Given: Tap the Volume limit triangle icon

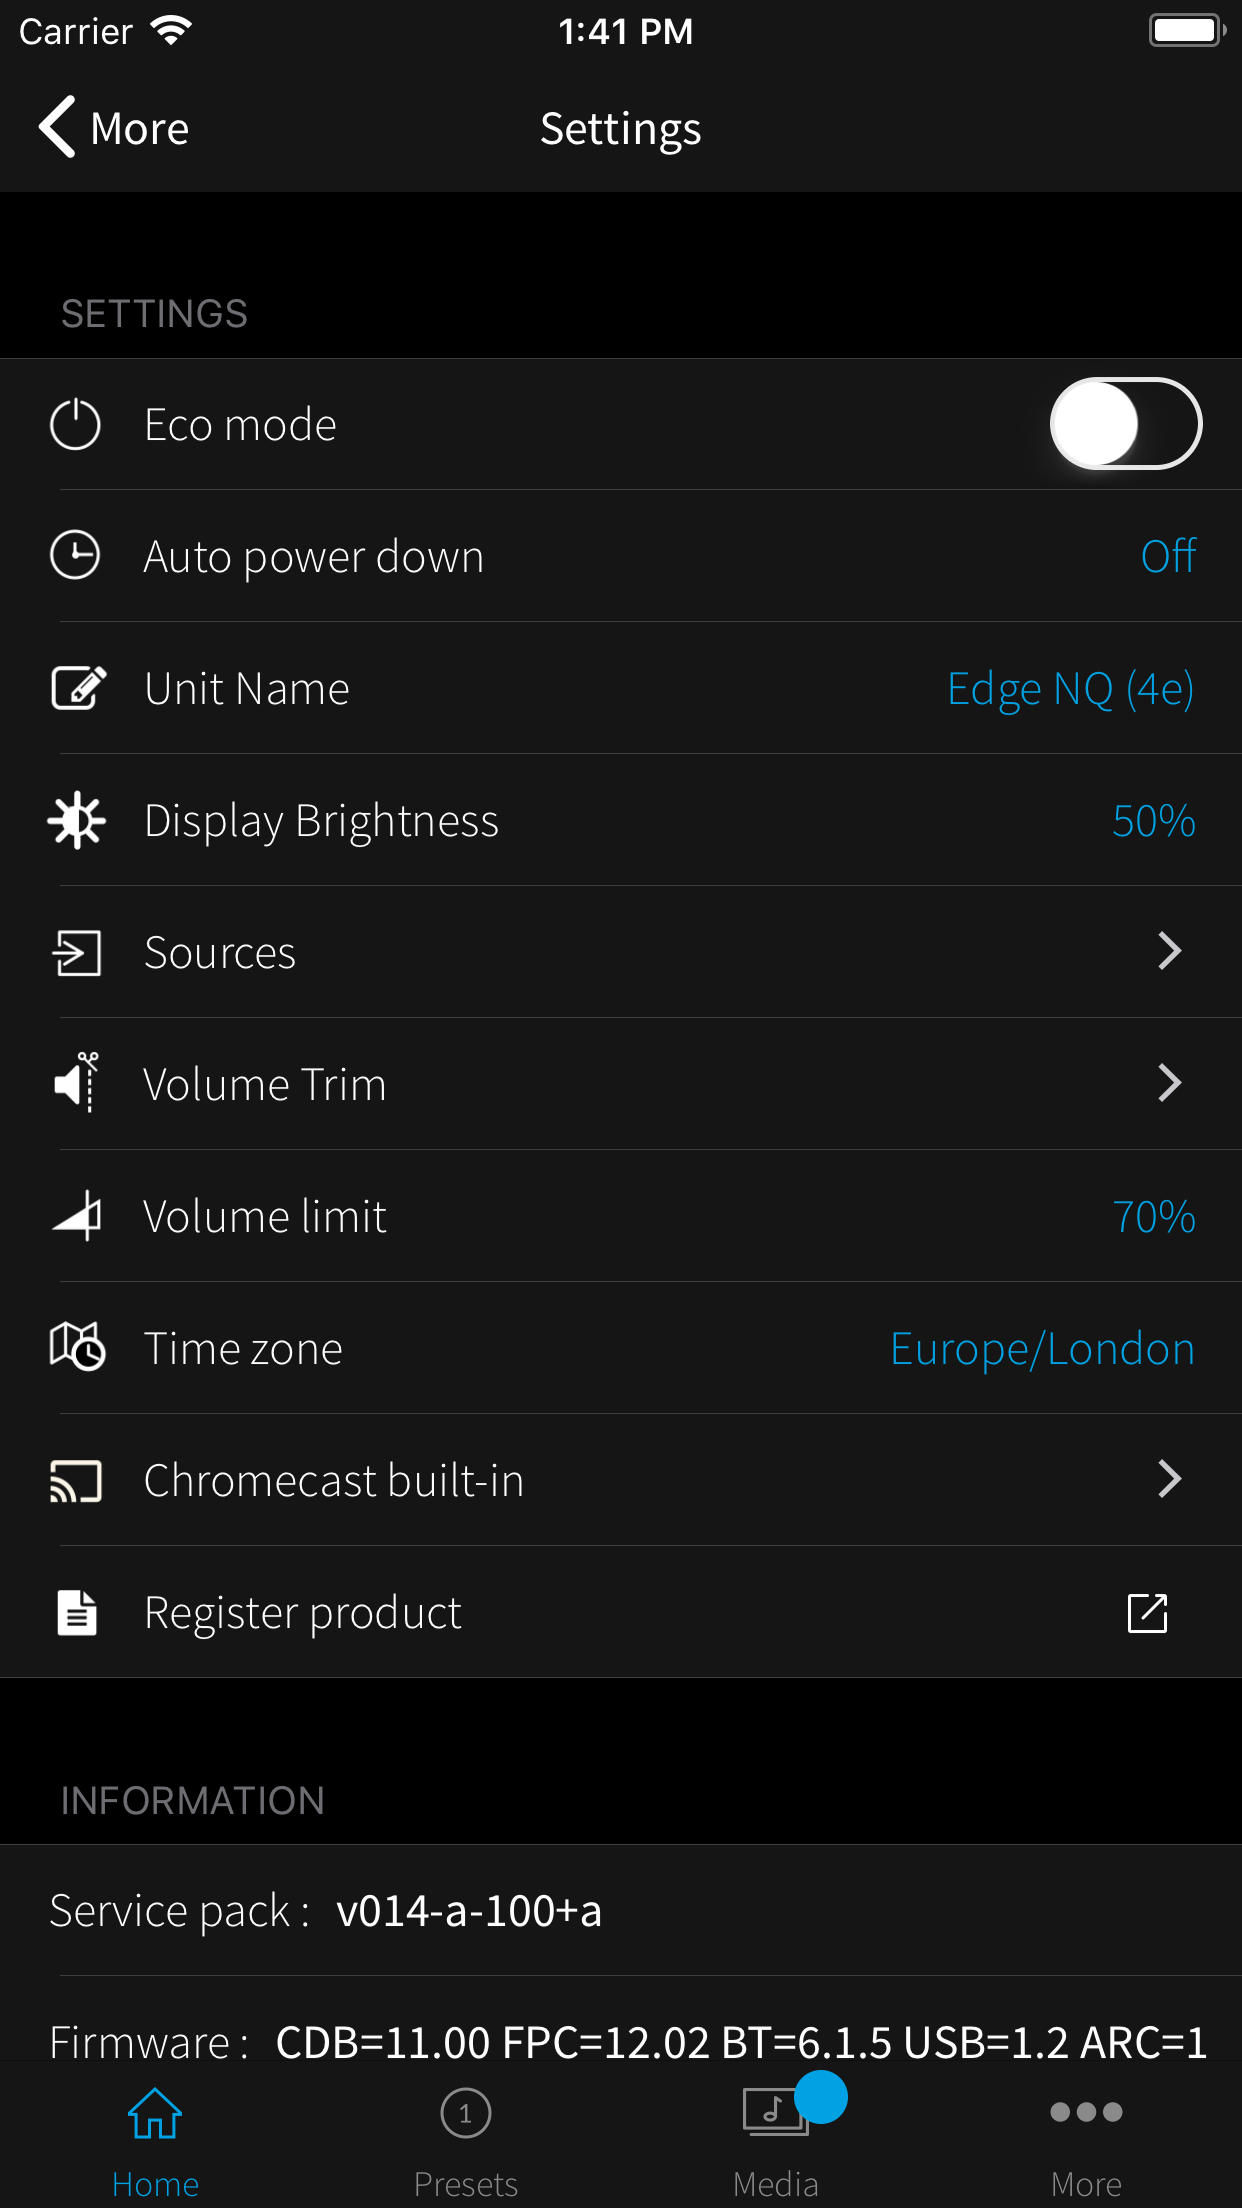Looking at the screenshot, I should coord(78,1215).
